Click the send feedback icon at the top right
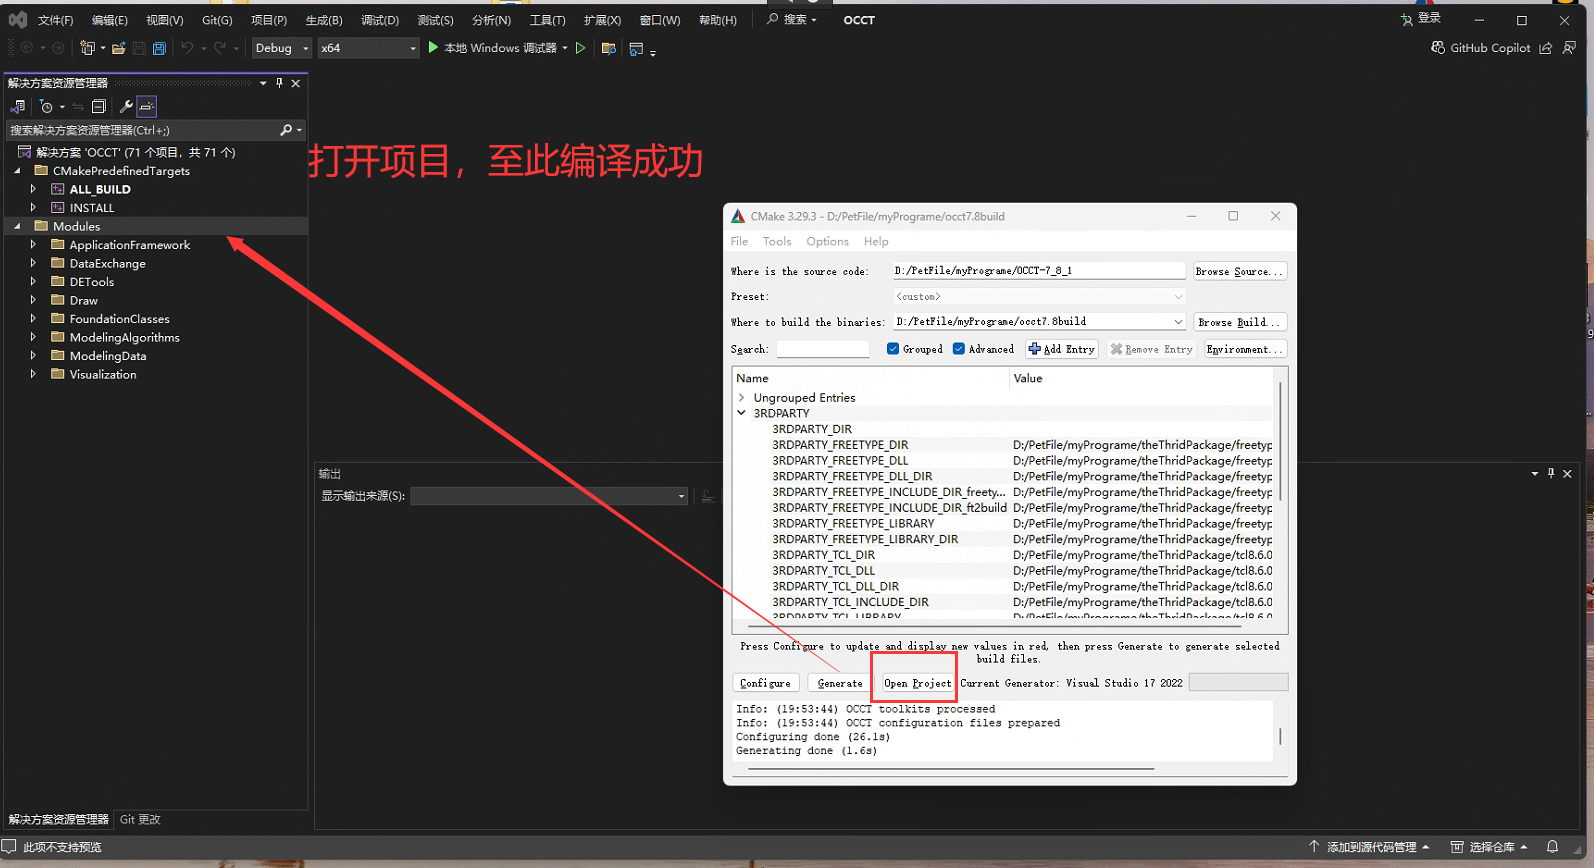The width and height of the screenshot is (1594, 868). 1569,48
